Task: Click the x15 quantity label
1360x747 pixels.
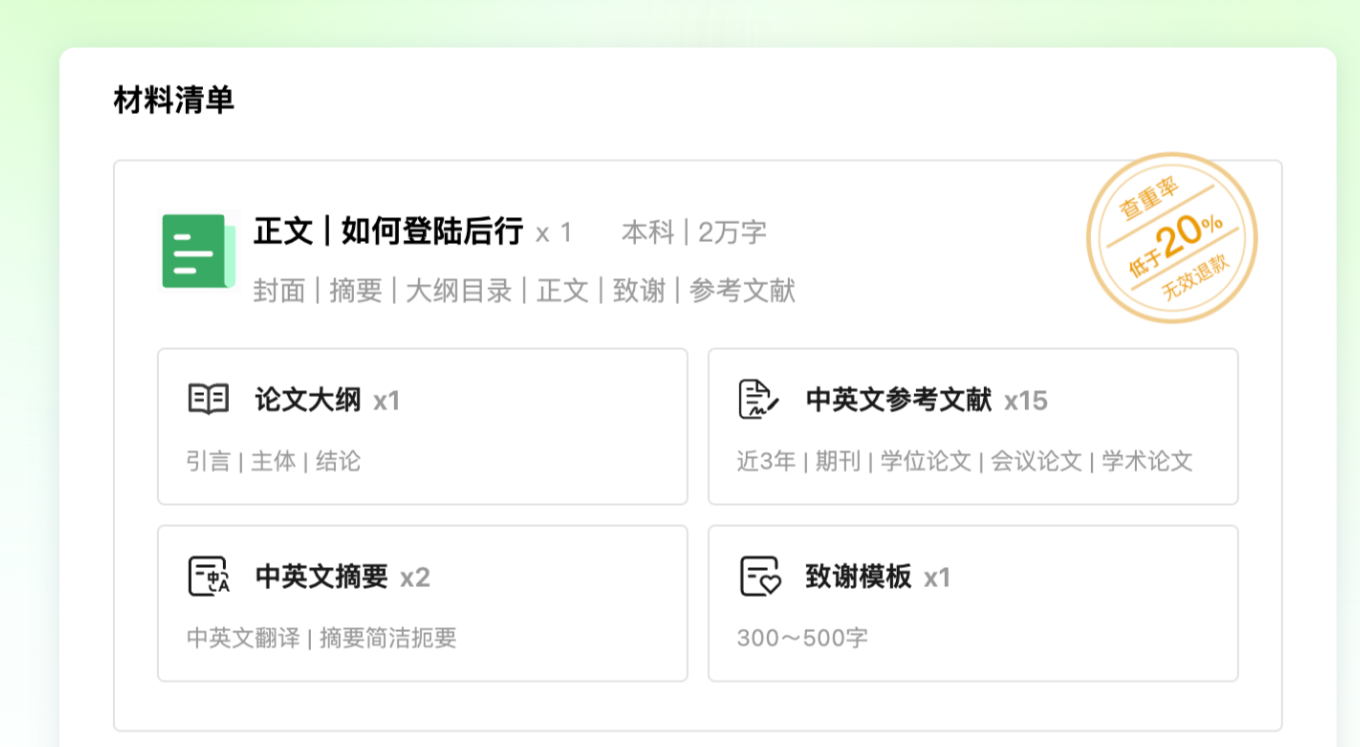Action: pyautogui.click(x=1026, y=401)
